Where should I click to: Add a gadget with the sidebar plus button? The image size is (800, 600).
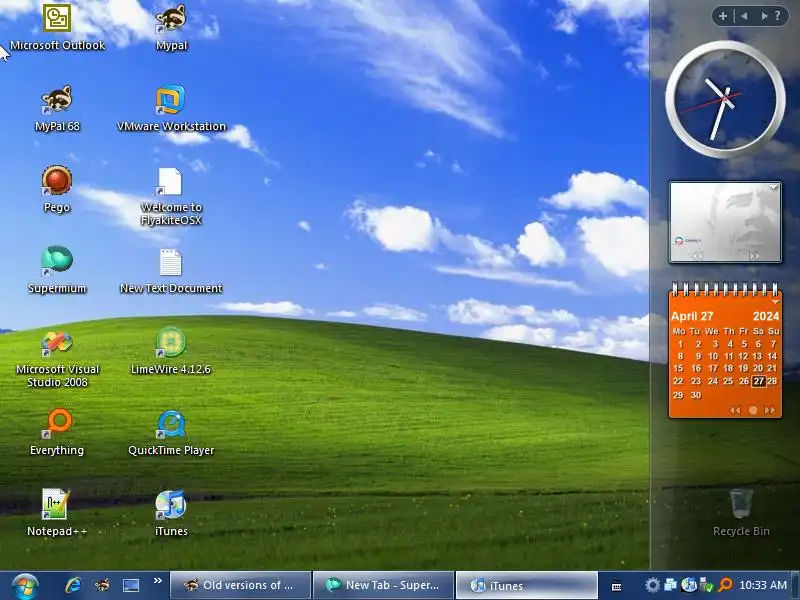(722, 16)
